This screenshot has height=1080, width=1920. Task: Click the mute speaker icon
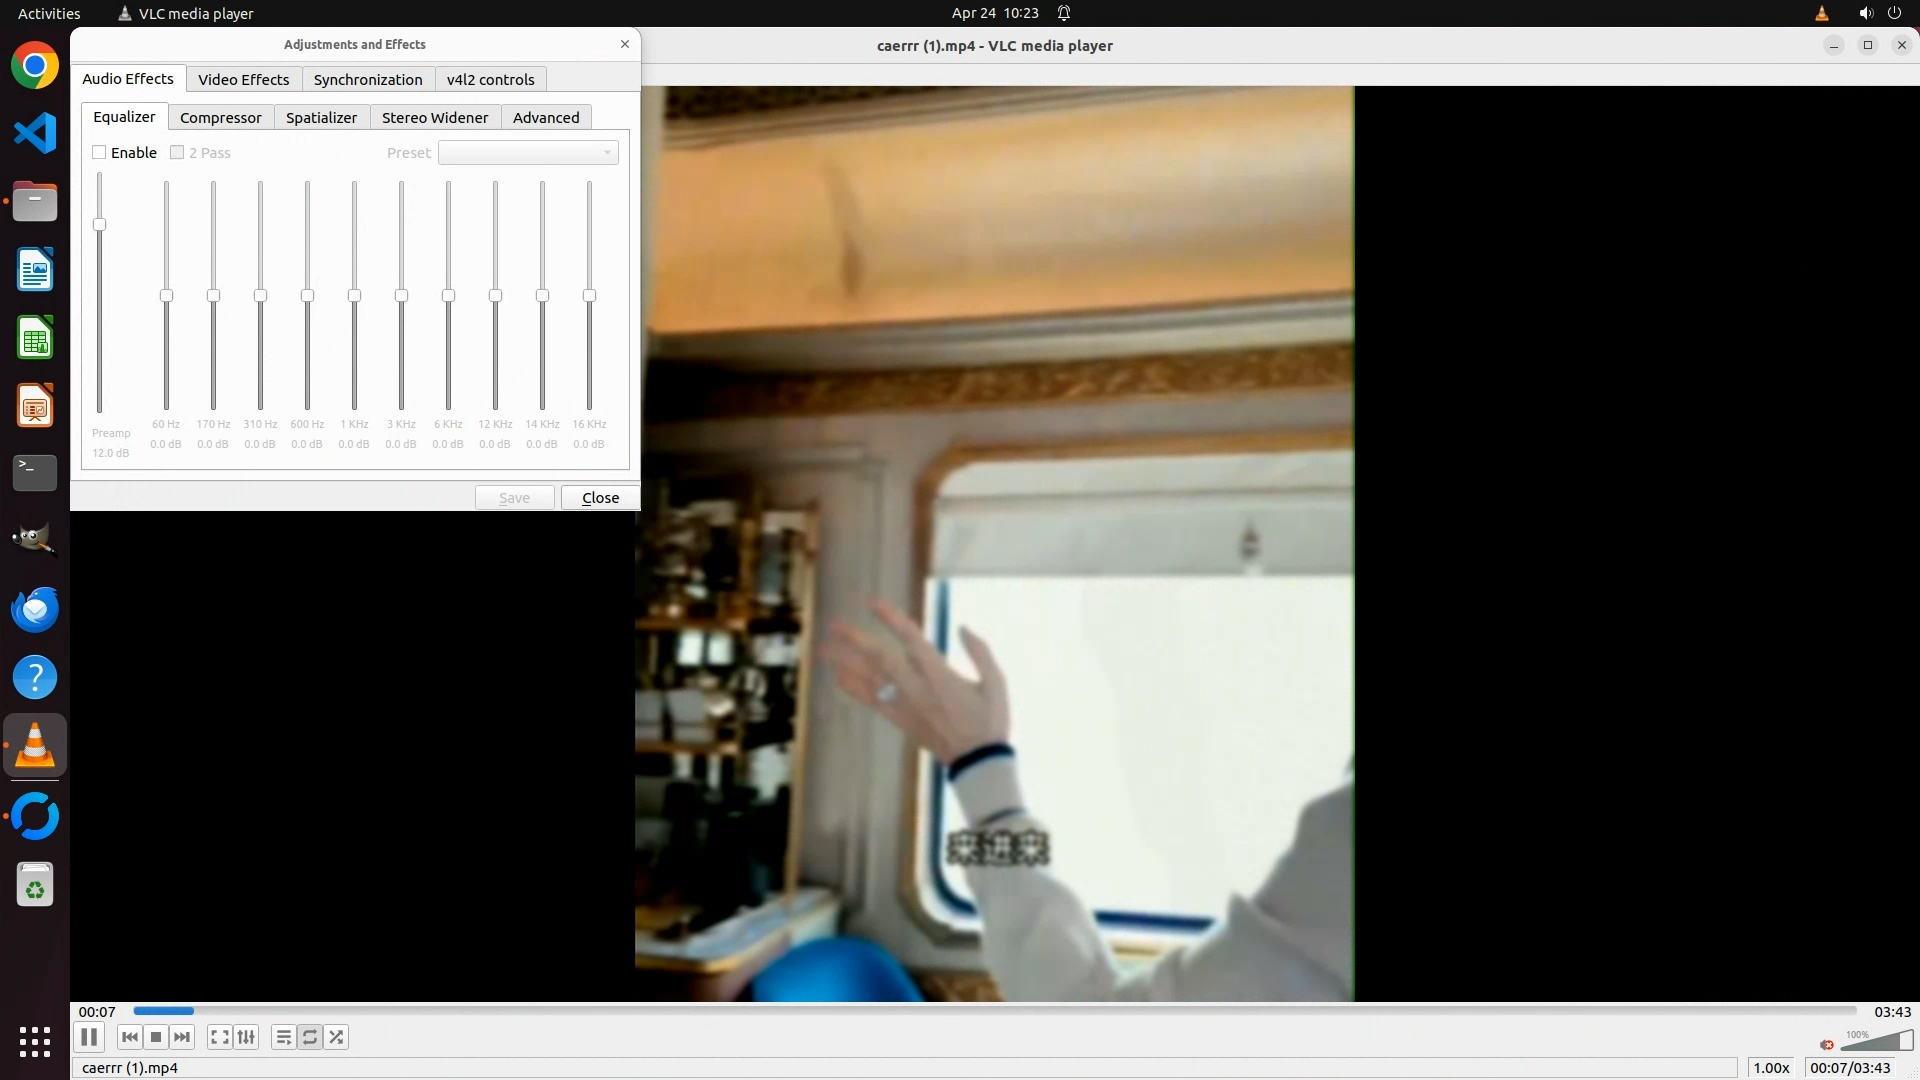[x=1827, y=1045]
